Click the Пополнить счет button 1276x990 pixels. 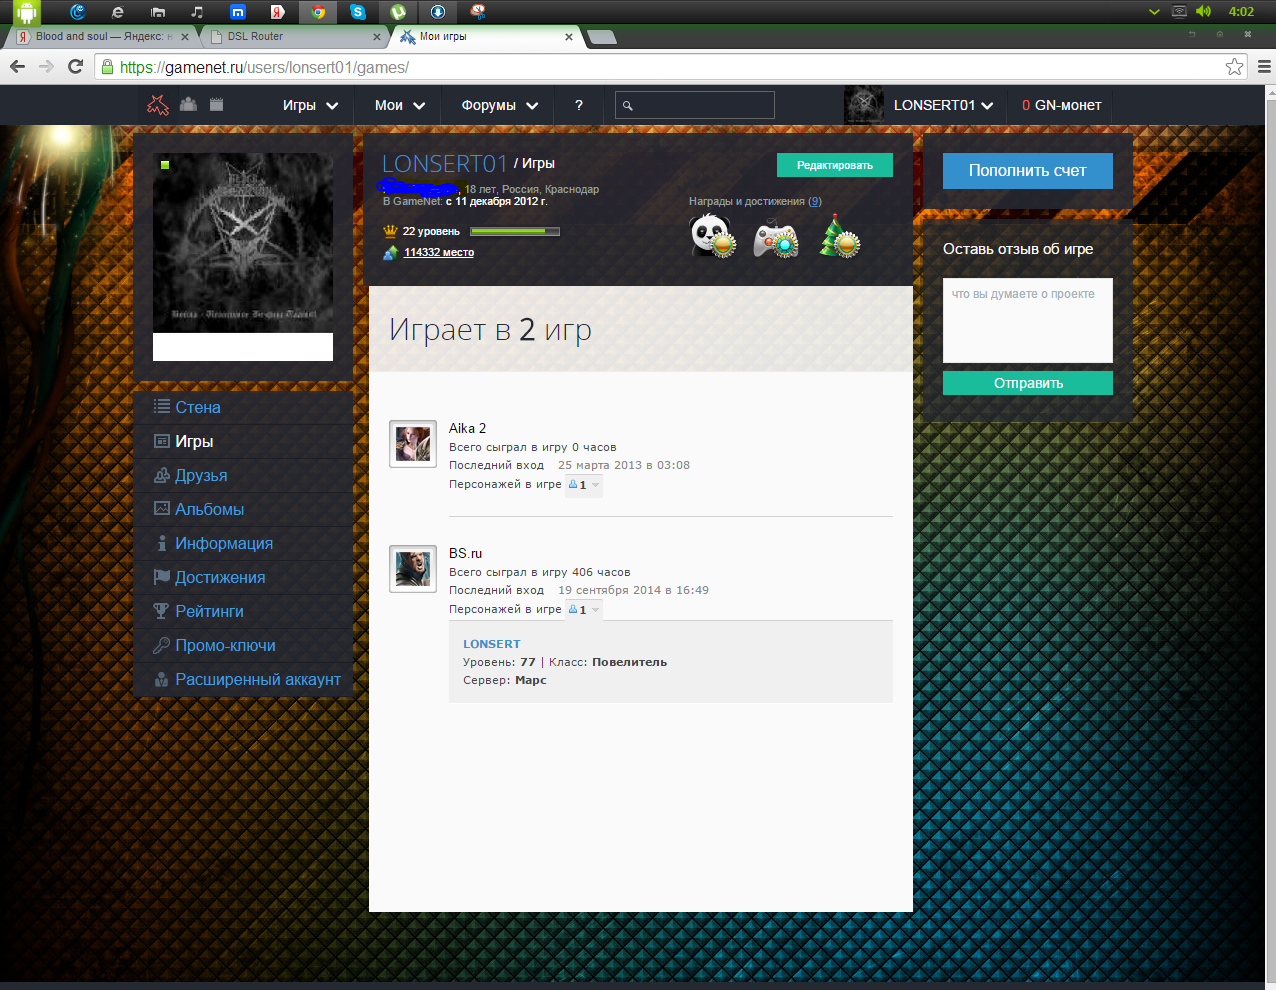coord(1027,171)
